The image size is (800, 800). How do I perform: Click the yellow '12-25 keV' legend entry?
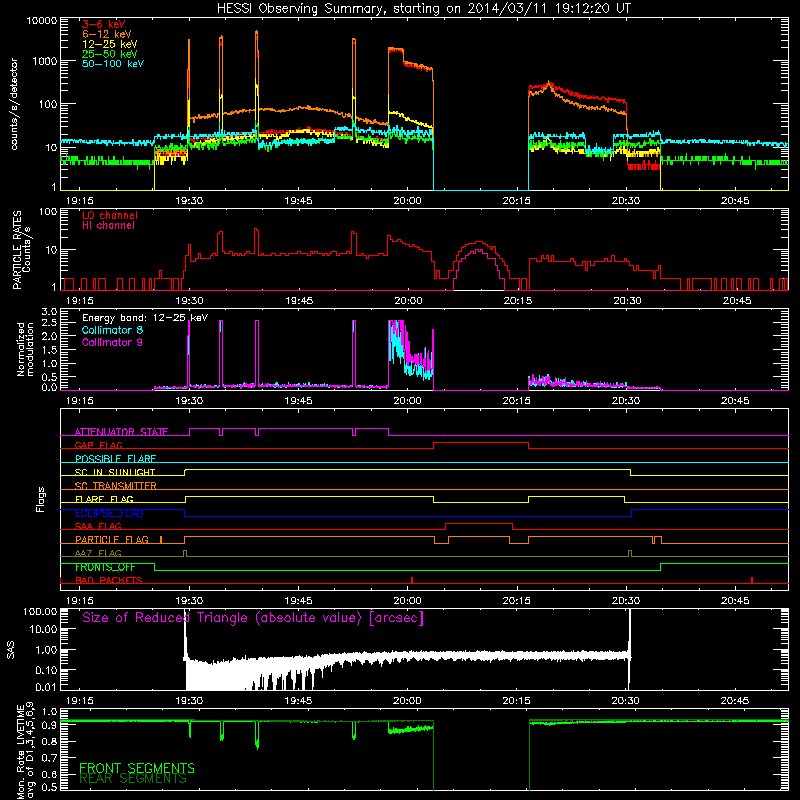click(x=110, y=44)
